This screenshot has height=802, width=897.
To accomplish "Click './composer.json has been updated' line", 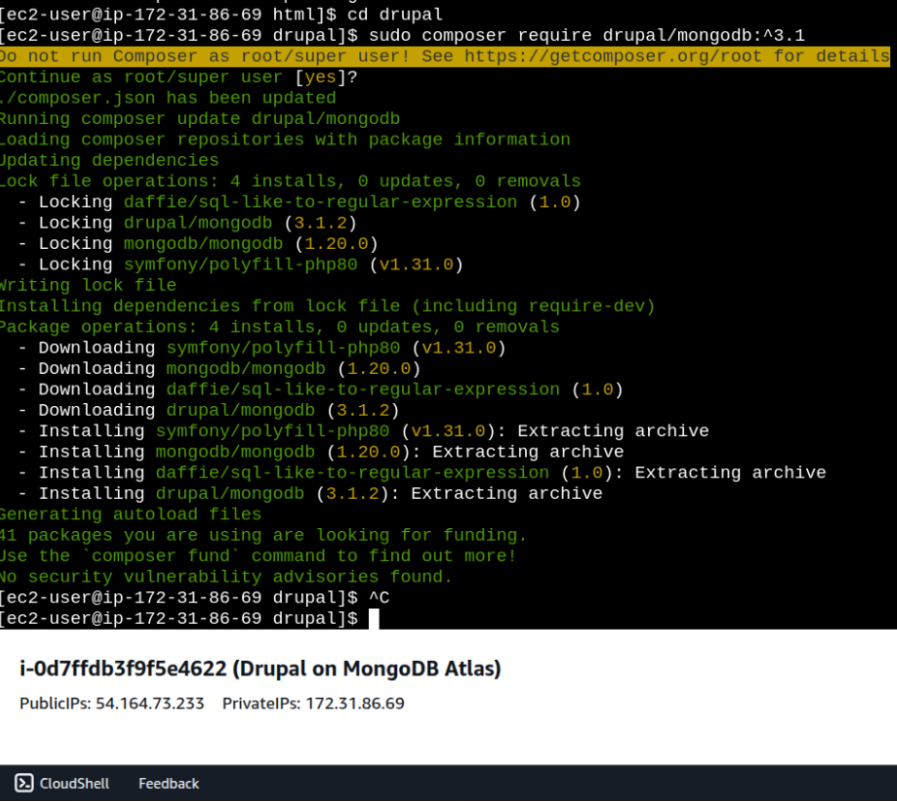I will [x=168, y=98].
